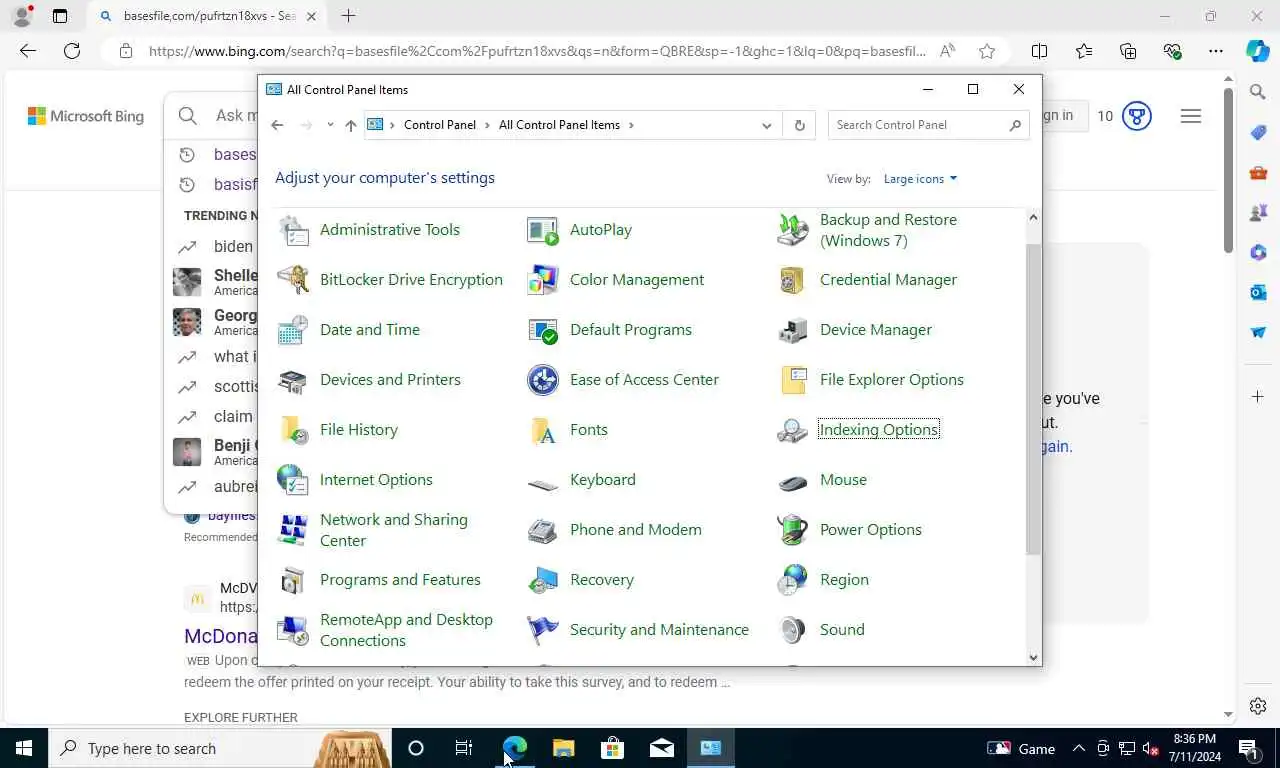The height and width of the screenshot is (768, 1280).
Task: Click the Microsoft Bing logo
Action: tap(86, 117)
